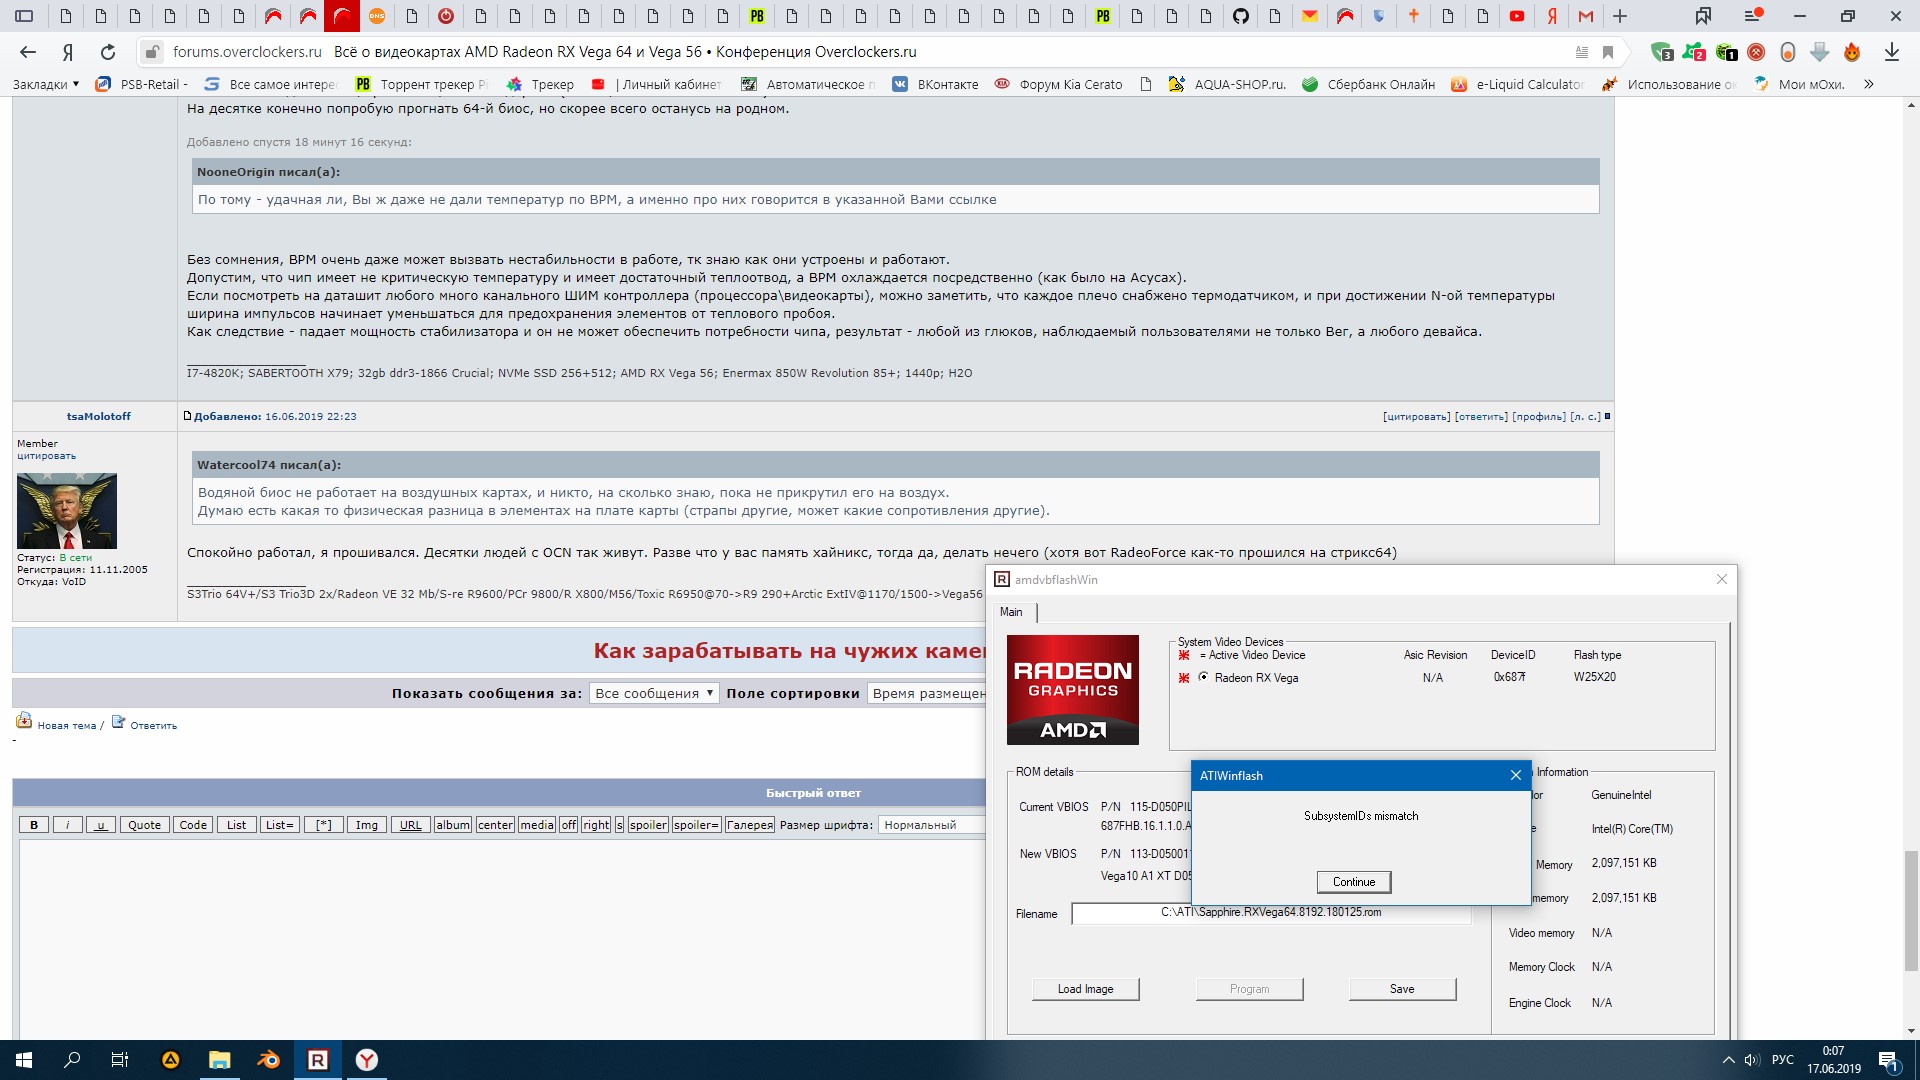Show more bookmarks chevron
The height and width of the screenshot is (1080, 1920).
(x=1868, y=84)
